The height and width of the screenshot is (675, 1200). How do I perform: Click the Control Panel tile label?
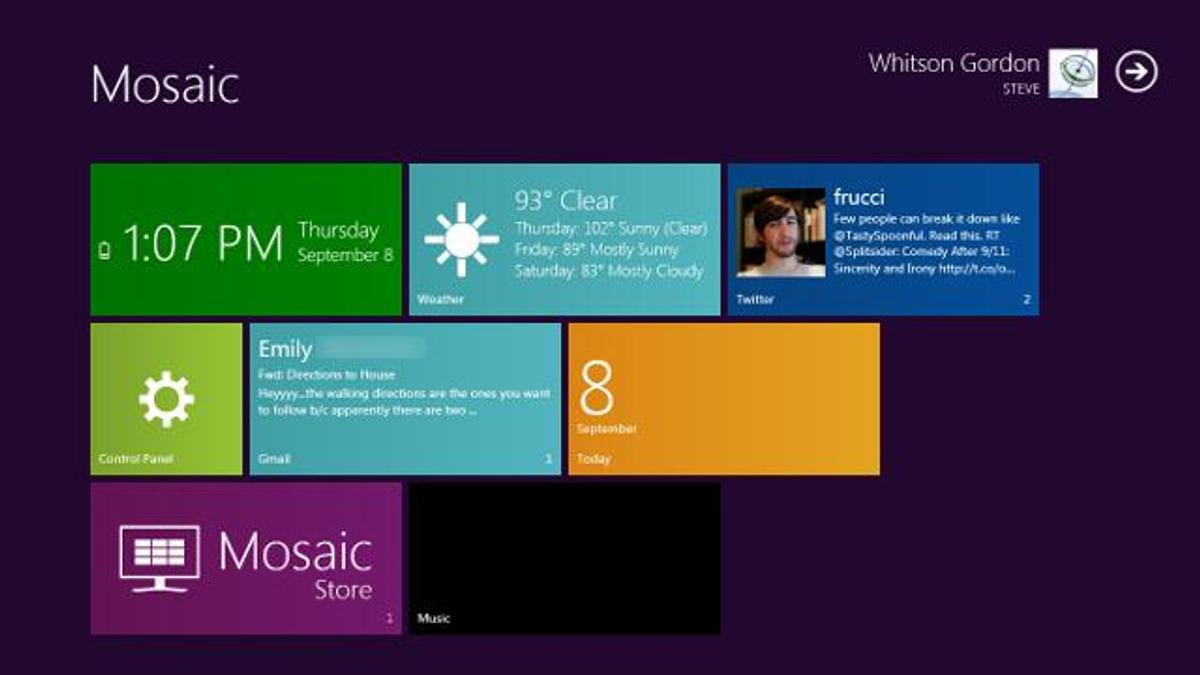click(x=135, y=459)
